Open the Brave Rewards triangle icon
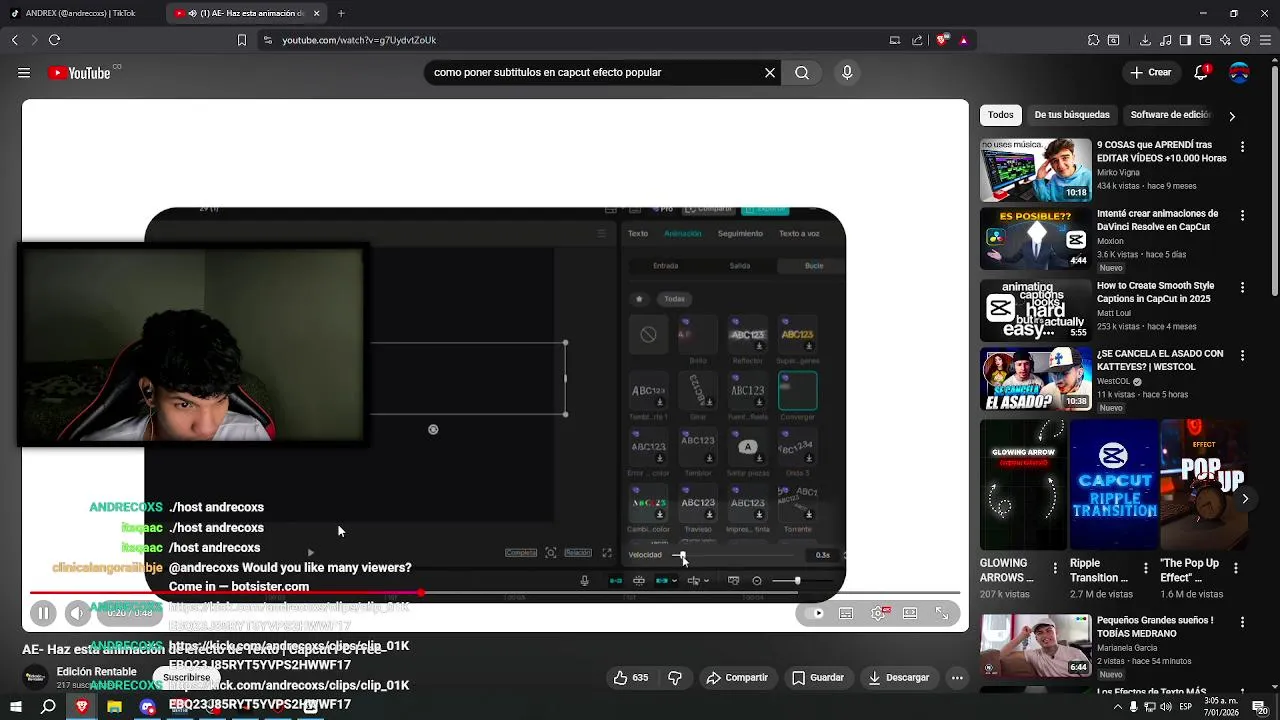The width and height of the screenshot is (1280, 720). pos(963,40)
